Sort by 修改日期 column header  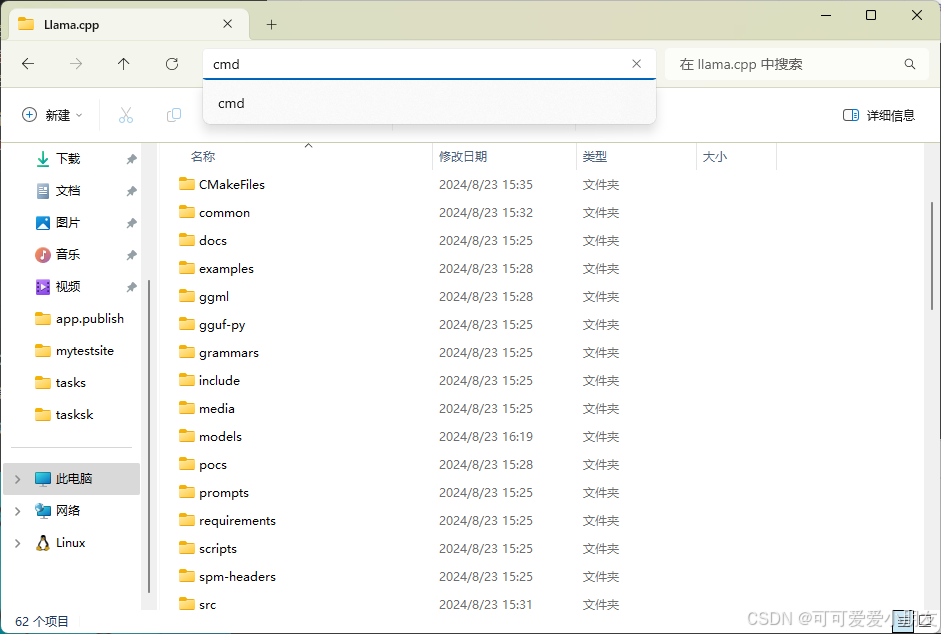(463, 157)
